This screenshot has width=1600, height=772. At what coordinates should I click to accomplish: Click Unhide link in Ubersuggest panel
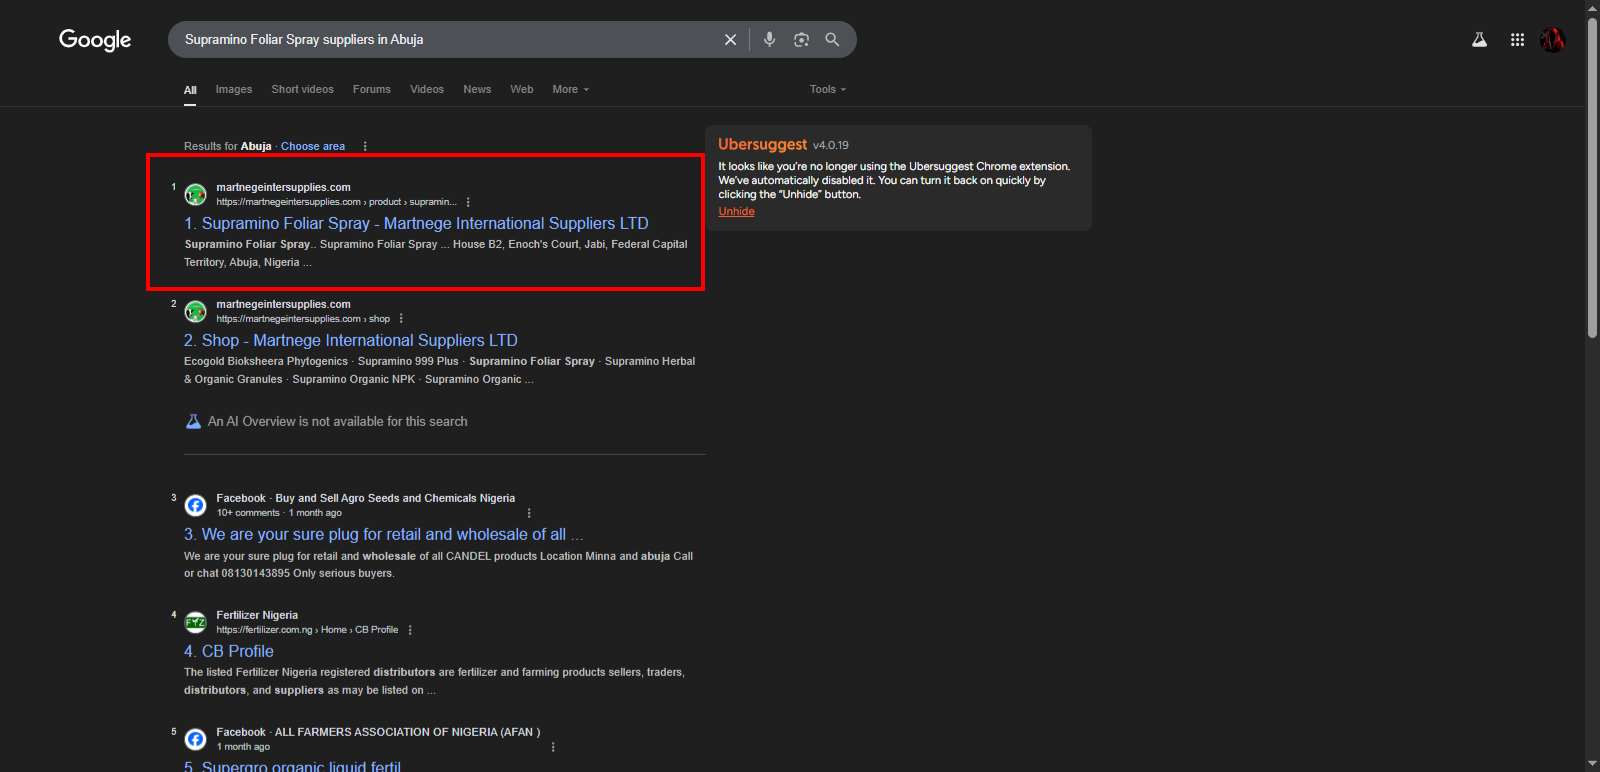point(737,212)
